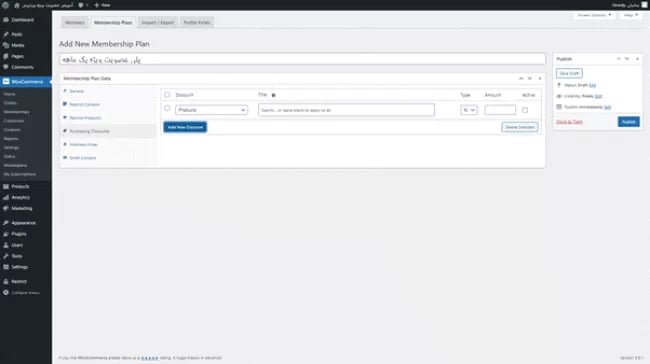Click help tooltip icon next to Title

coord(274,95)
